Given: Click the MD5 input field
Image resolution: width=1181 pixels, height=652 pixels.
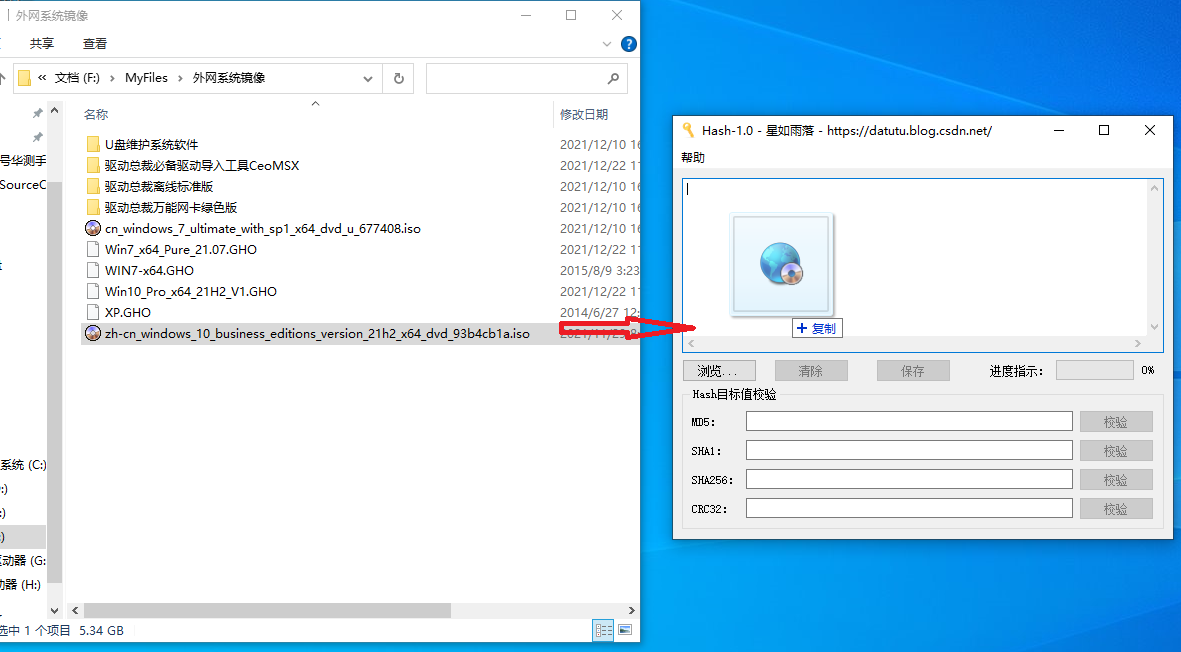Looking at the screenshot, I should pos(909,421).
